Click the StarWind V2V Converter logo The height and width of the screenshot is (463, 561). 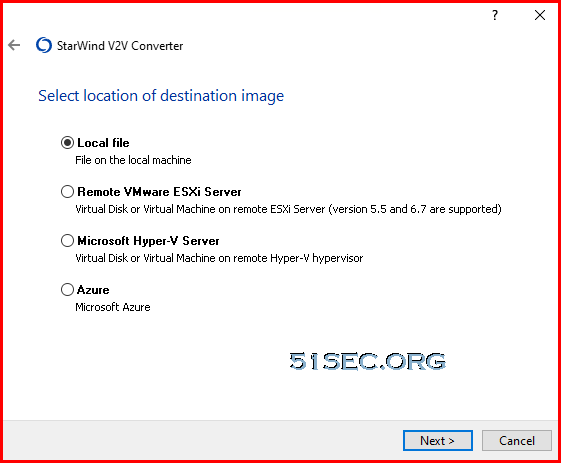pyautogui.click(x=44, y=45)
